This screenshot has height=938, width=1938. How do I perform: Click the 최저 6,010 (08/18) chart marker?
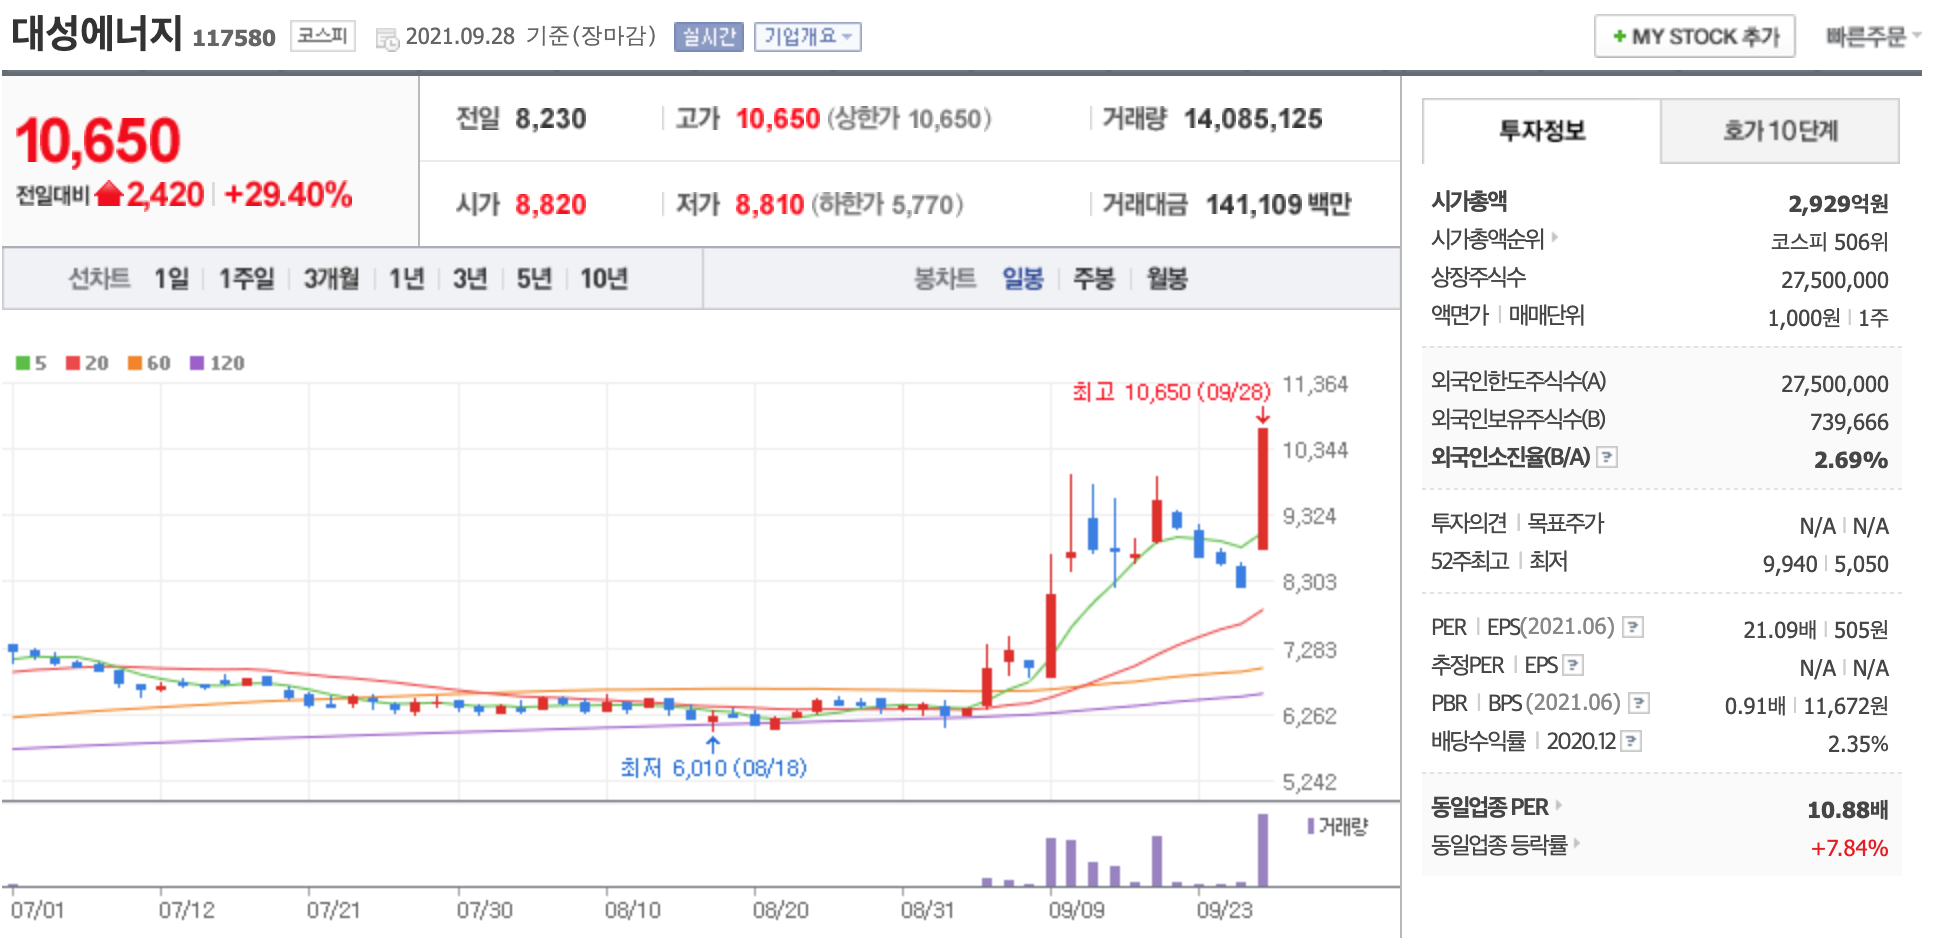(x=713, y=768)
